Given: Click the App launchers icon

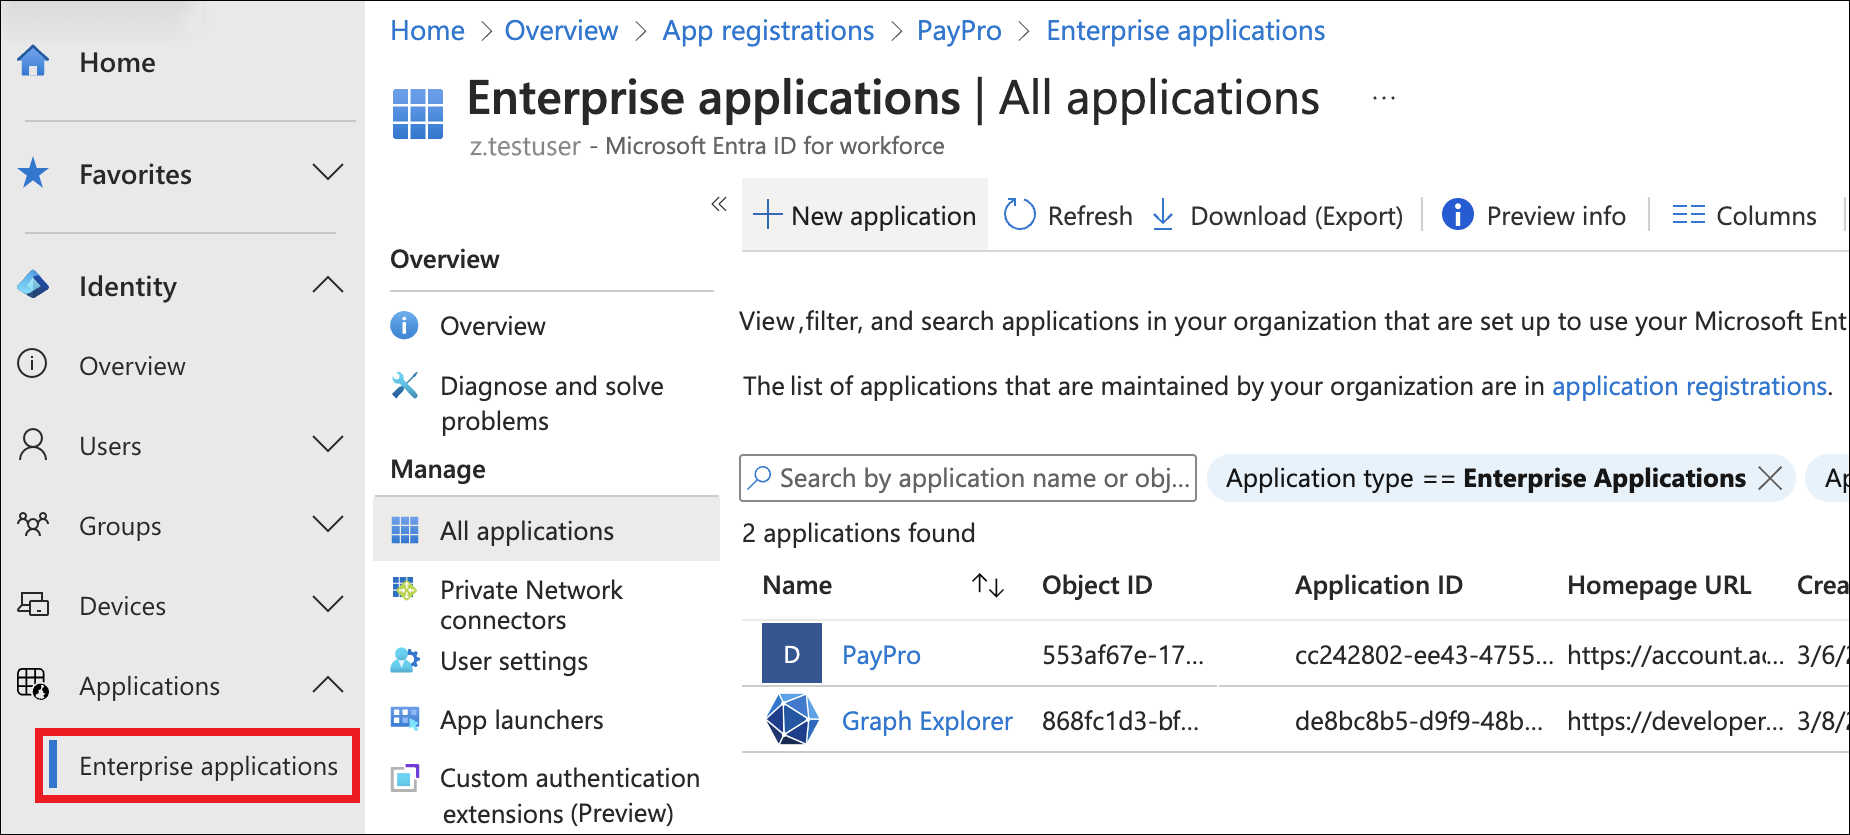Looking at the screenshot, I should pos(405,718).
